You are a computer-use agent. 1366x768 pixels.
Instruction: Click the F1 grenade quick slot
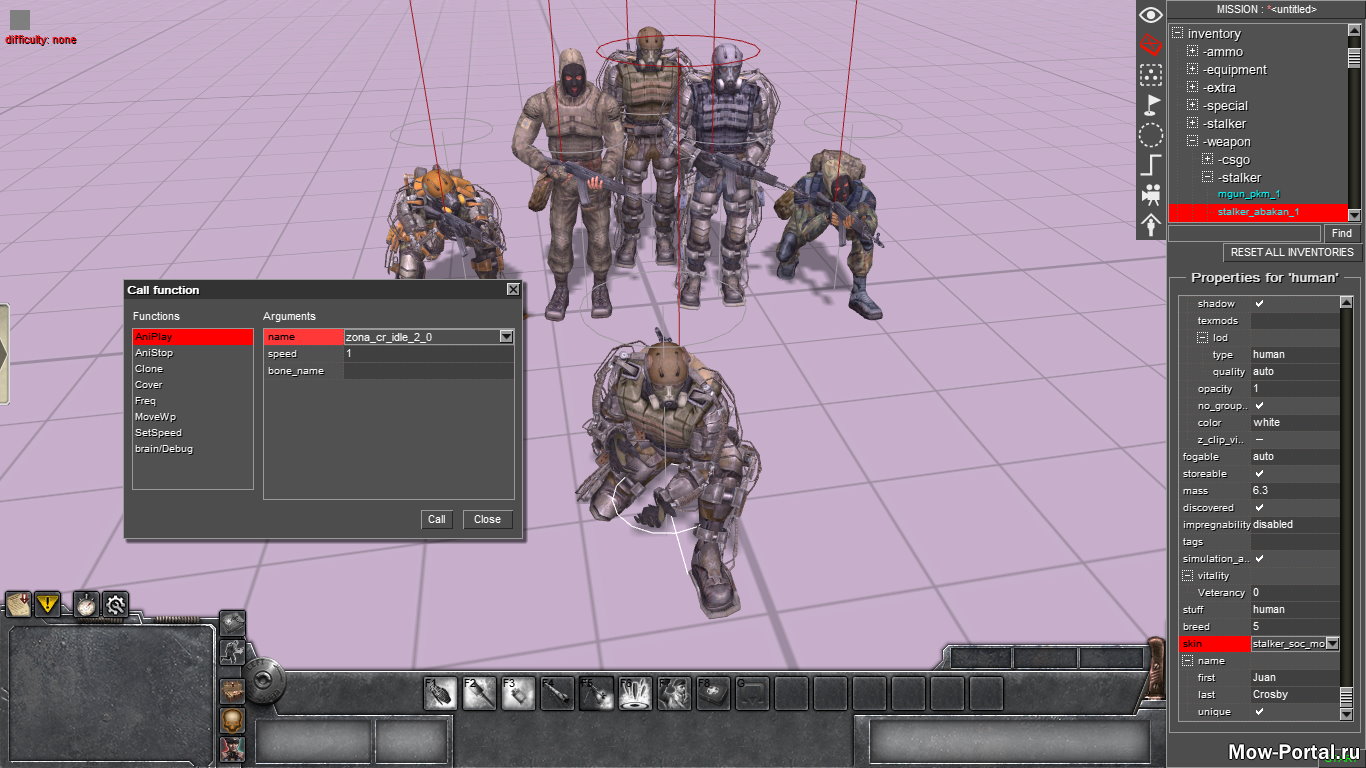pos(440,694)
